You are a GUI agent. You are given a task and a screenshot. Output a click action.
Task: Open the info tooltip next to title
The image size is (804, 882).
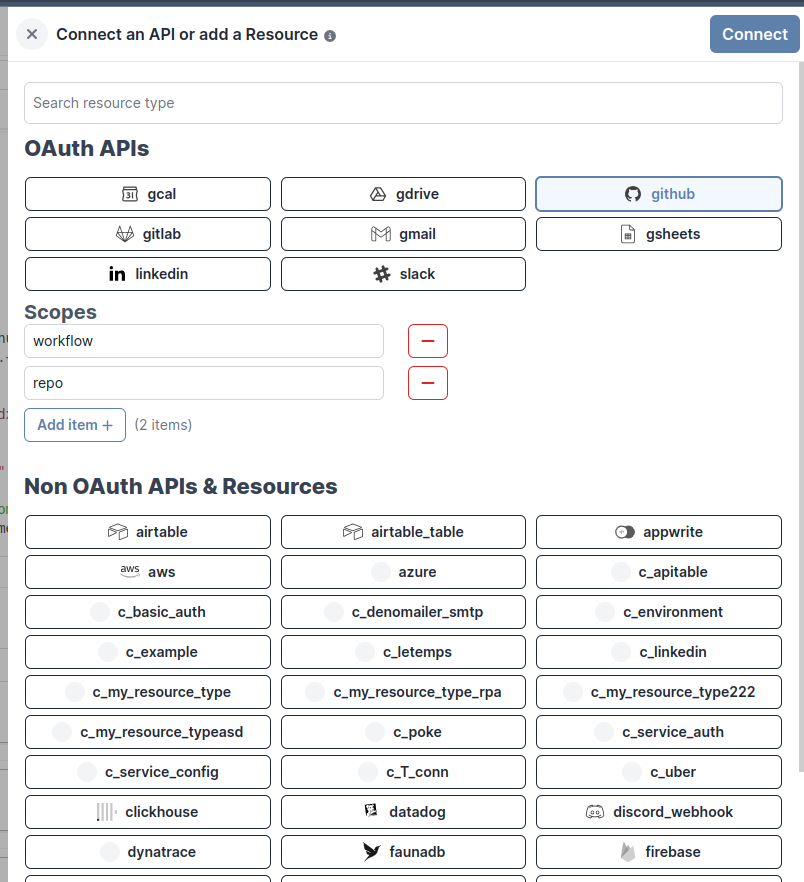(329, 34)
